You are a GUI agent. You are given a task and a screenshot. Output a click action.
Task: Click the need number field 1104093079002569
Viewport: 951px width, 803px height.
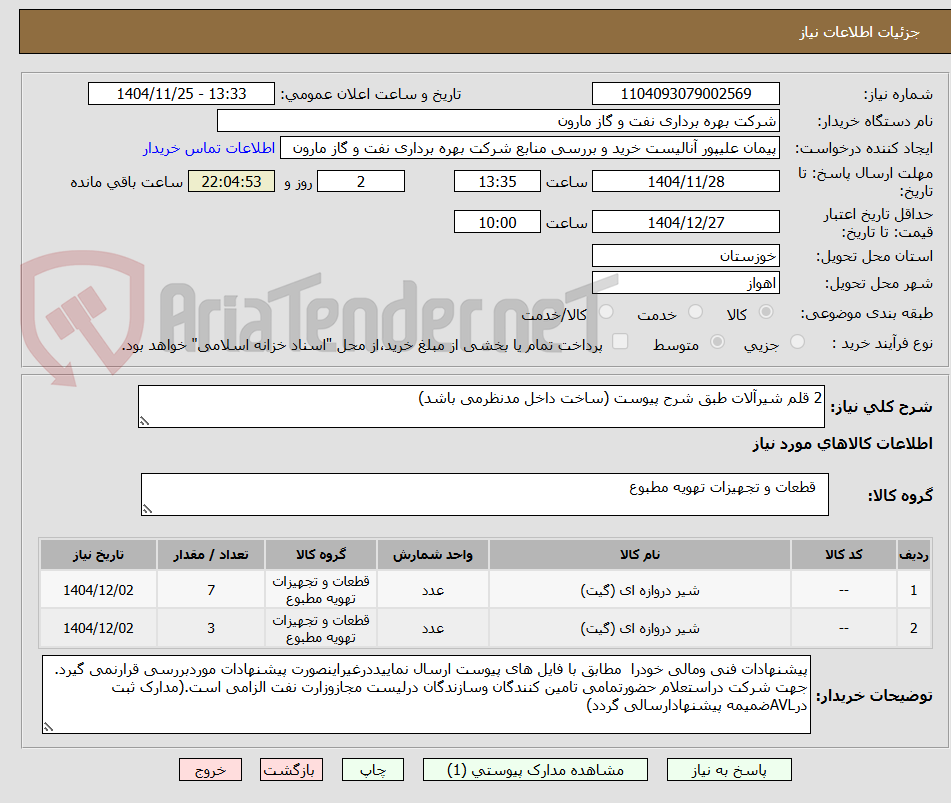tap(686, 94)
